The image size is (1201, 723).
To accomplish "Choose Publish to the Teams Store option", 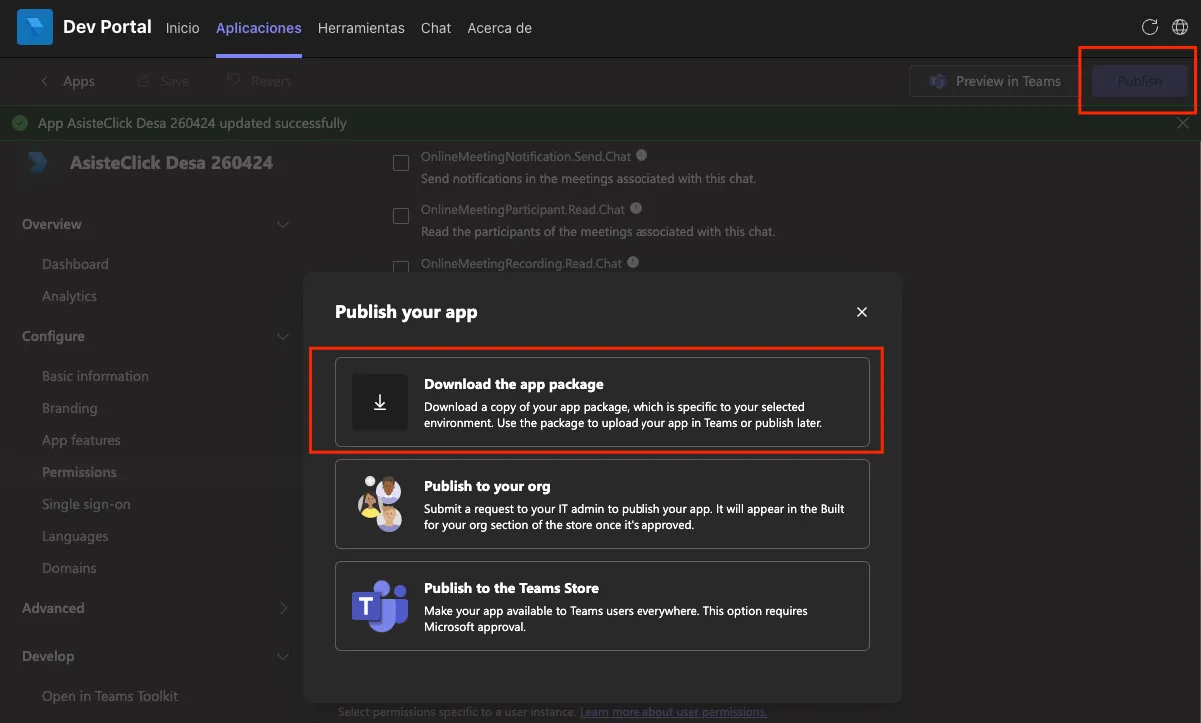I will pyautogui.click(x=602, y=606).
